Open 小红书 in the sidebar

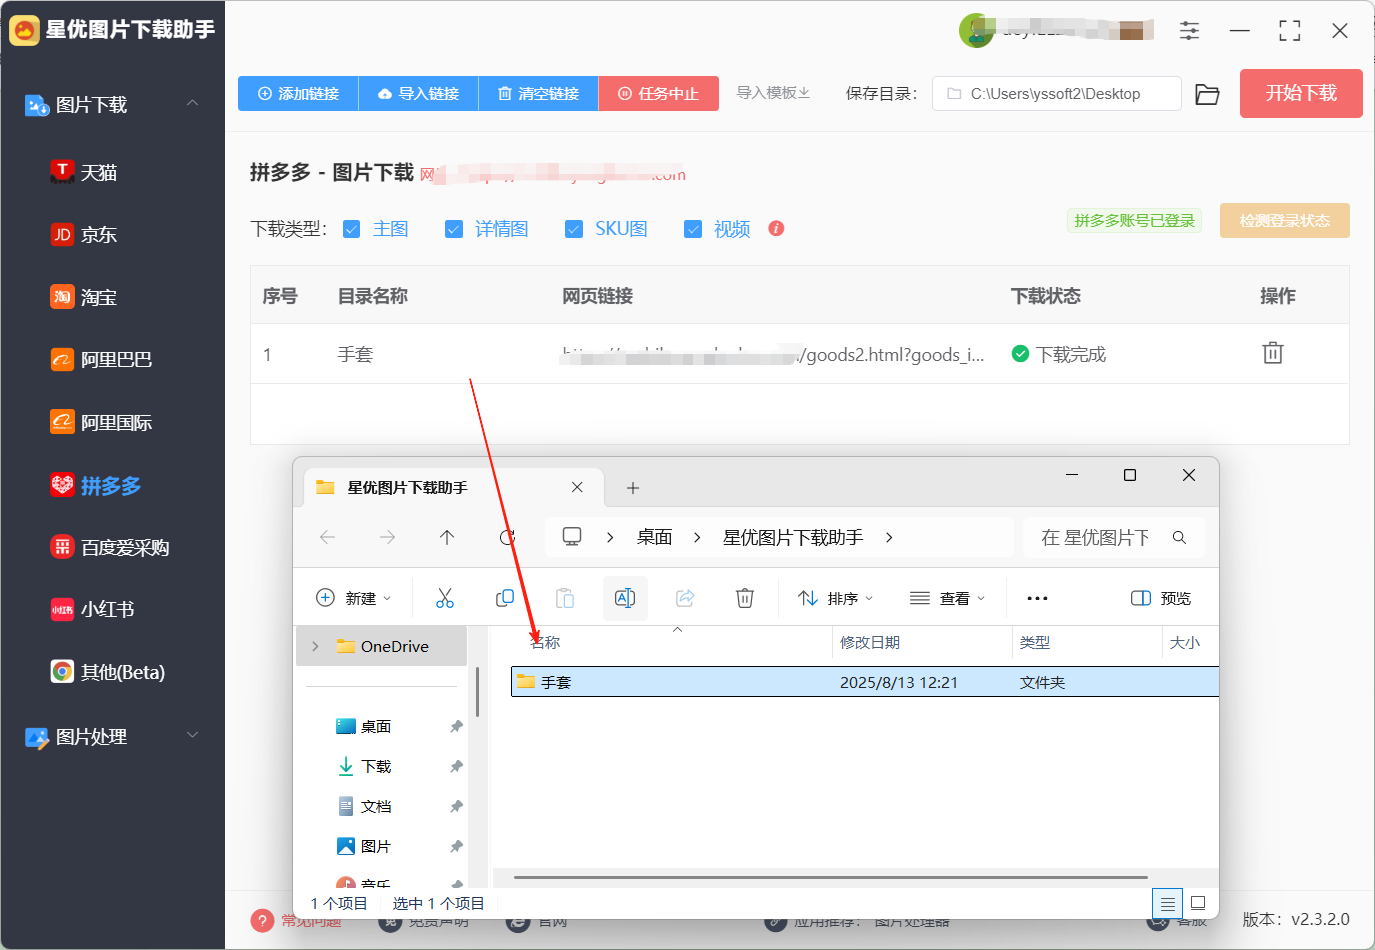coord(92,609)
